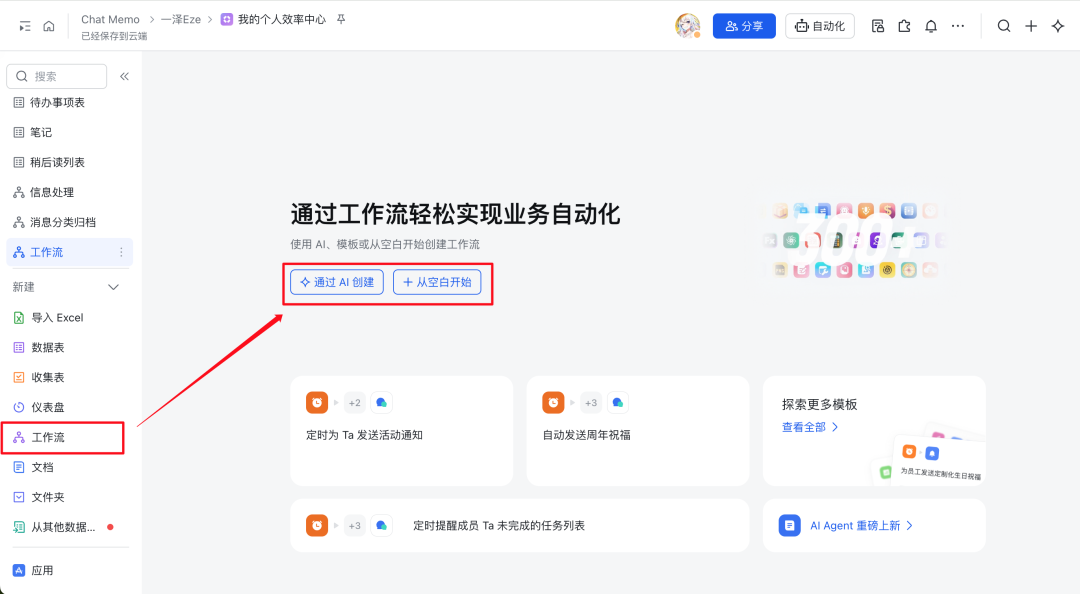
Task: Click the 搜索 input field
Action: pos(57,75)
